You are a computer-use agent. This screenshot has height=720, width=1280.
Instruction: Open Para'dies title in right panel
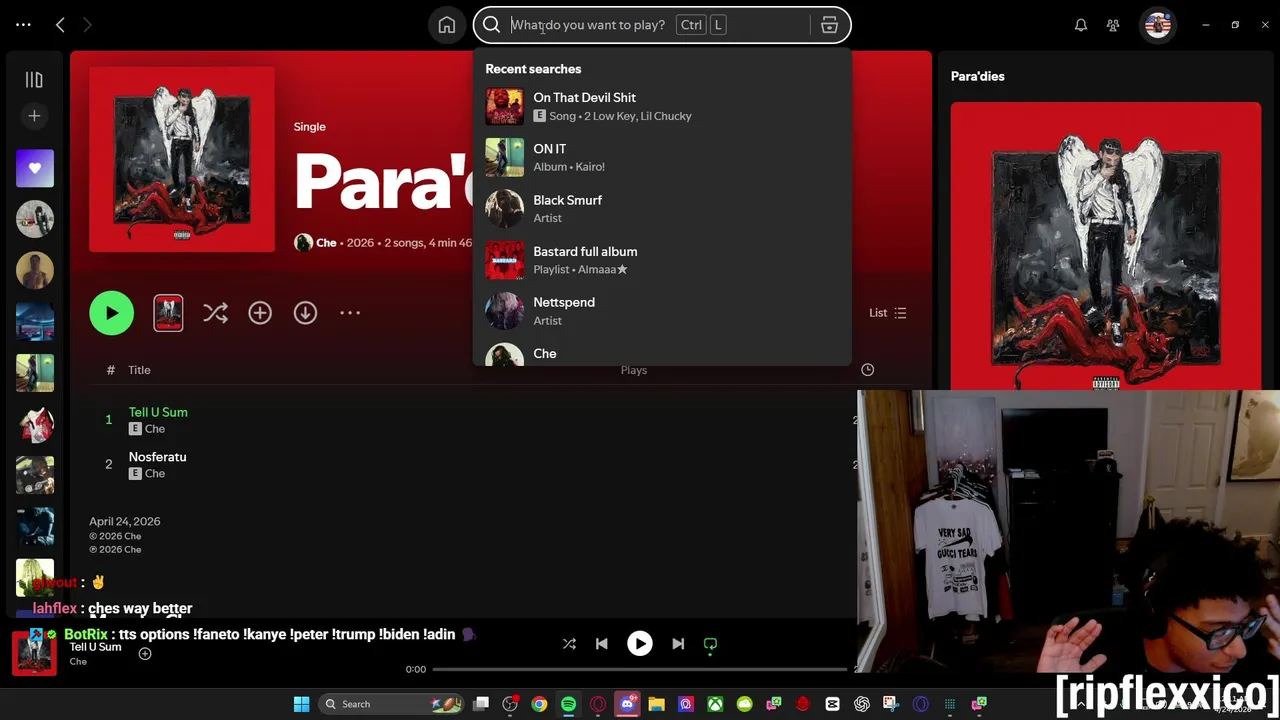(978, 76)
